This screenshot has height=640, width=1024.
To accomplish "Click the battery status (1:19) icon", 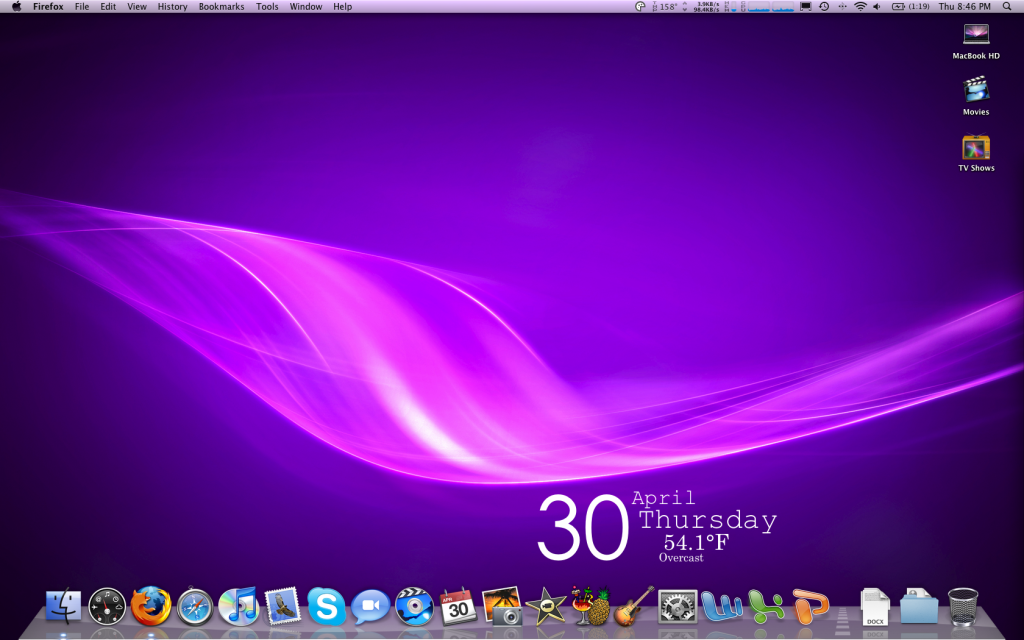I will (910, 7).
